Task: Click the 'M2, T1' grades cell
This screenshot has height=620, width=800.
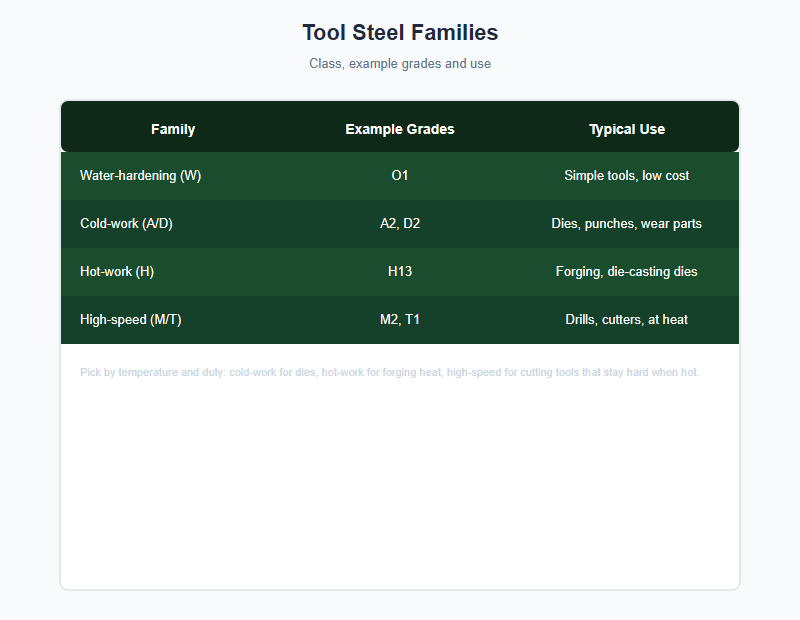Action: 400,319
